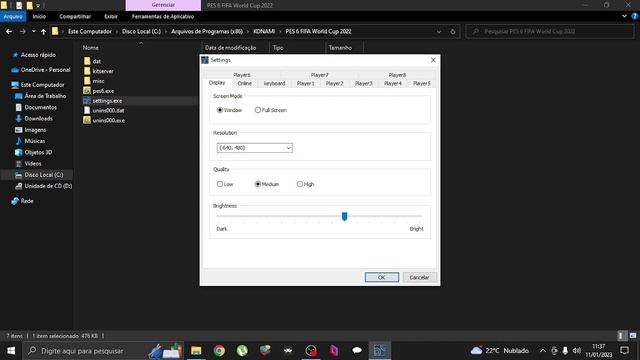
Task: Select Unidade de CD (D:) in sidebar
Action: tap(48, 186)
